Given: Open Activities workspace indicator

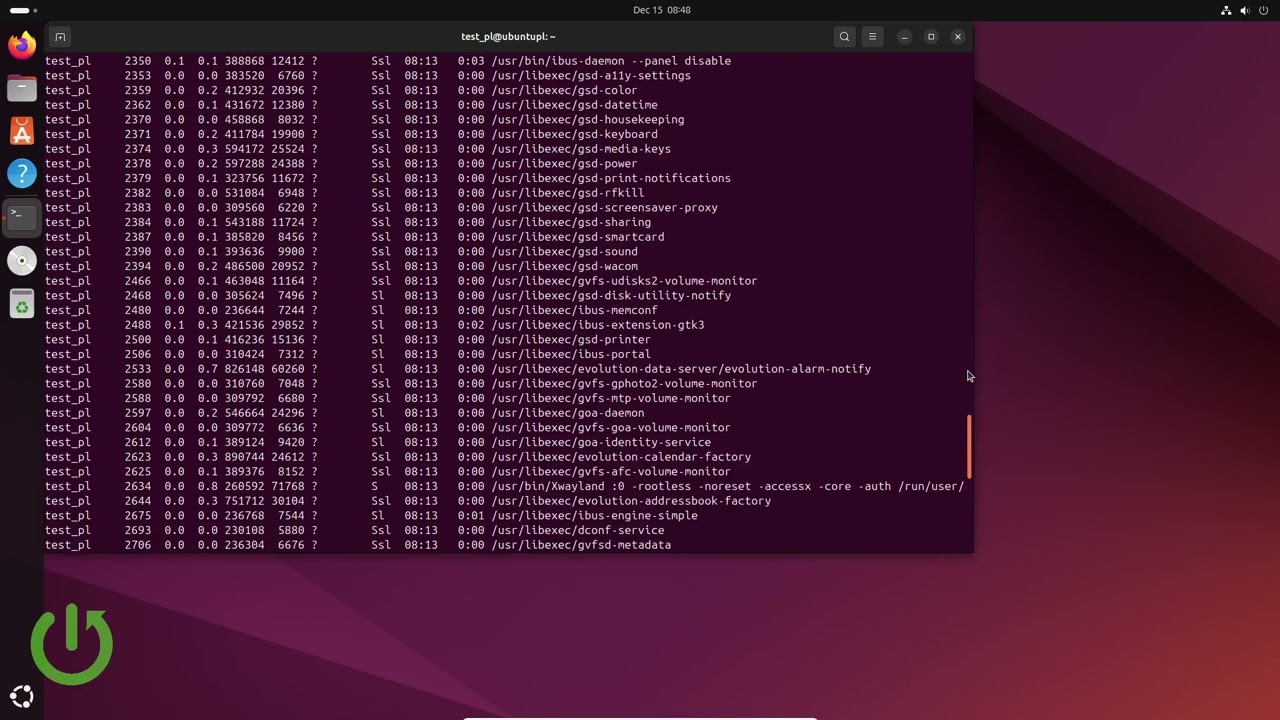Looking at the screenshot, I should (24, 10).
